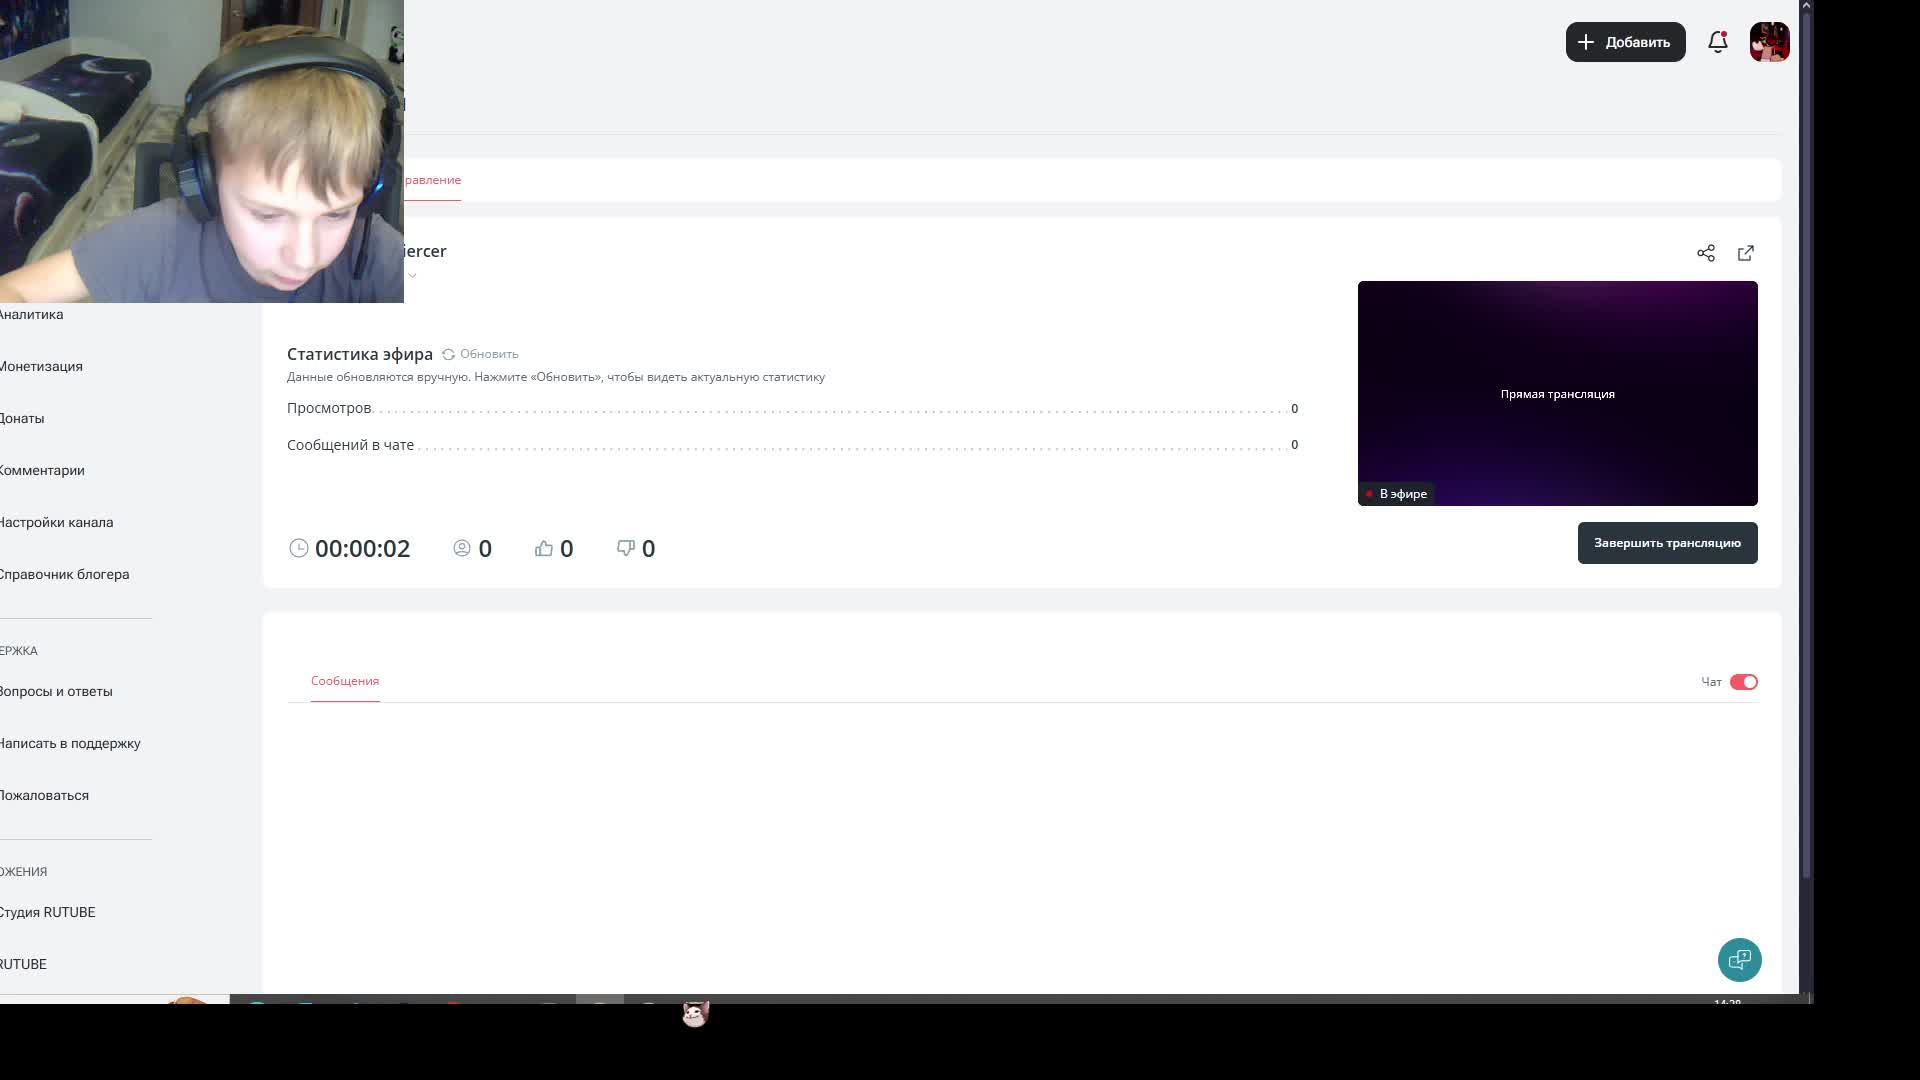Screen dimensions: 1920x1080
Task: Open the profile avatar menu
Action: click(x=1769, y=42)
